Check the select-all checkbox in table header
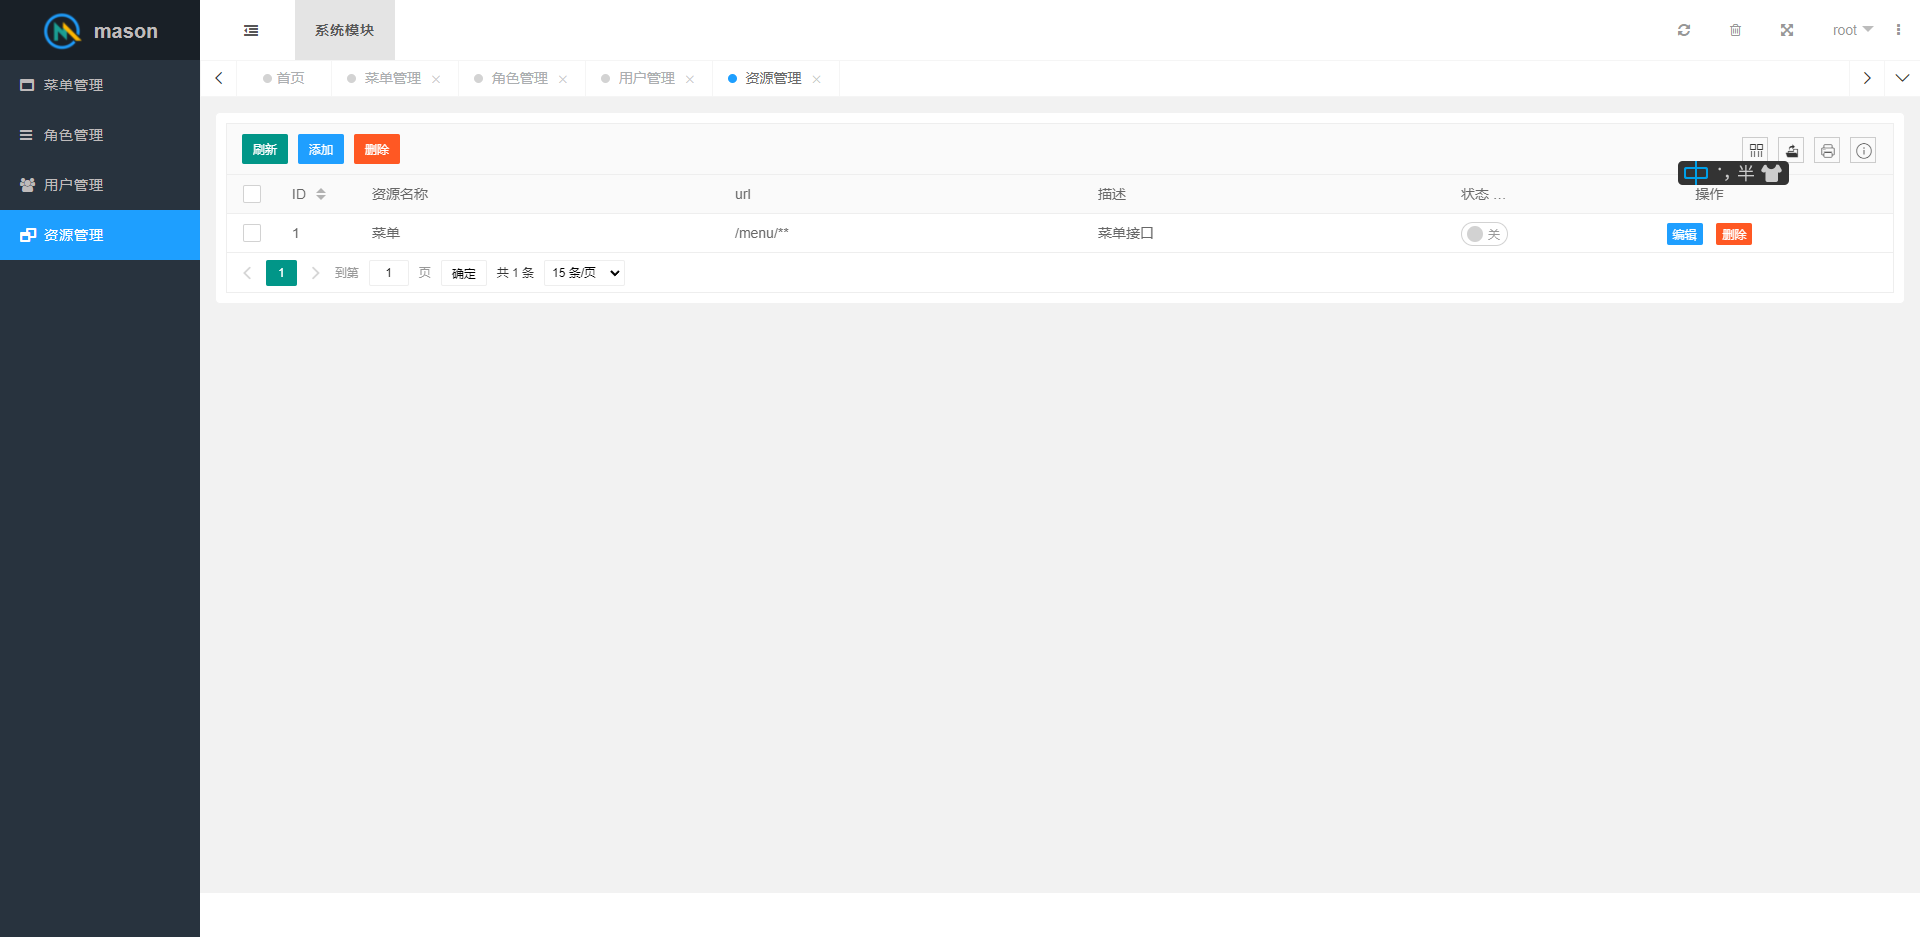The width and height of the screenshot is (1920, 937). [x=251, y=193]
